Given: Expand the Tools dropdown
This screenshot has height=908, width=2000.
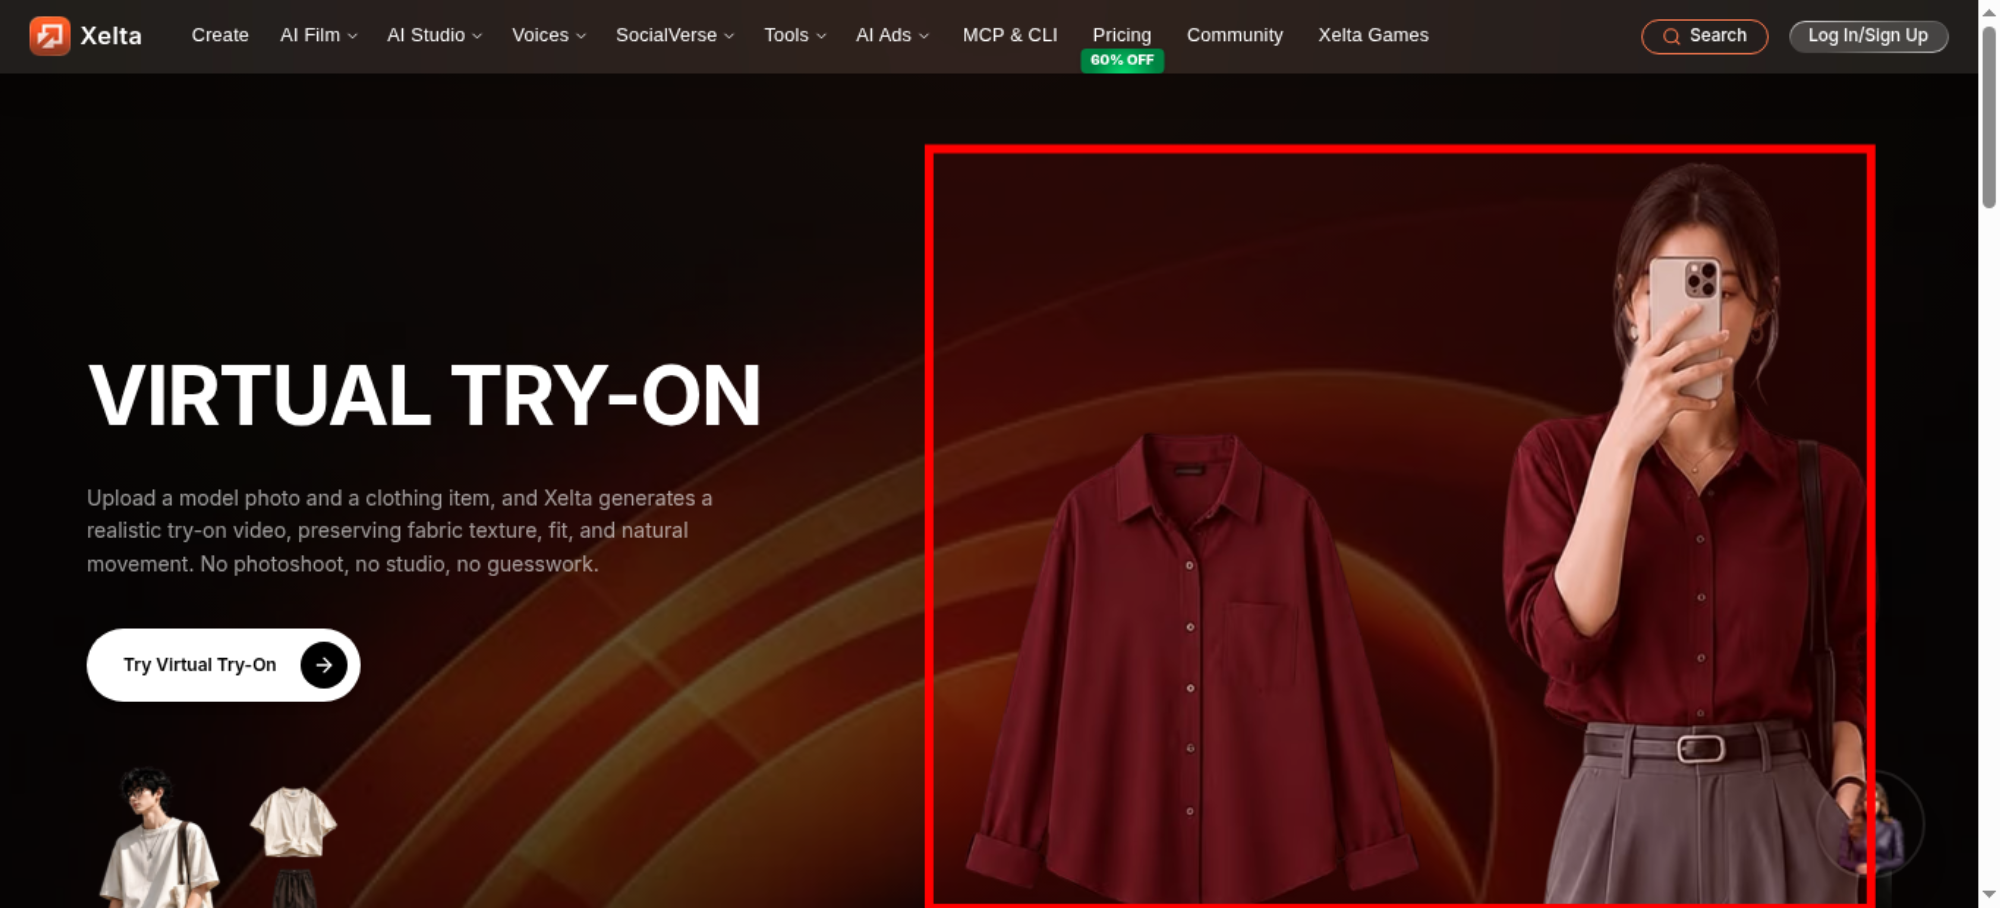Looking at the screenshot, I should (795, 35).
